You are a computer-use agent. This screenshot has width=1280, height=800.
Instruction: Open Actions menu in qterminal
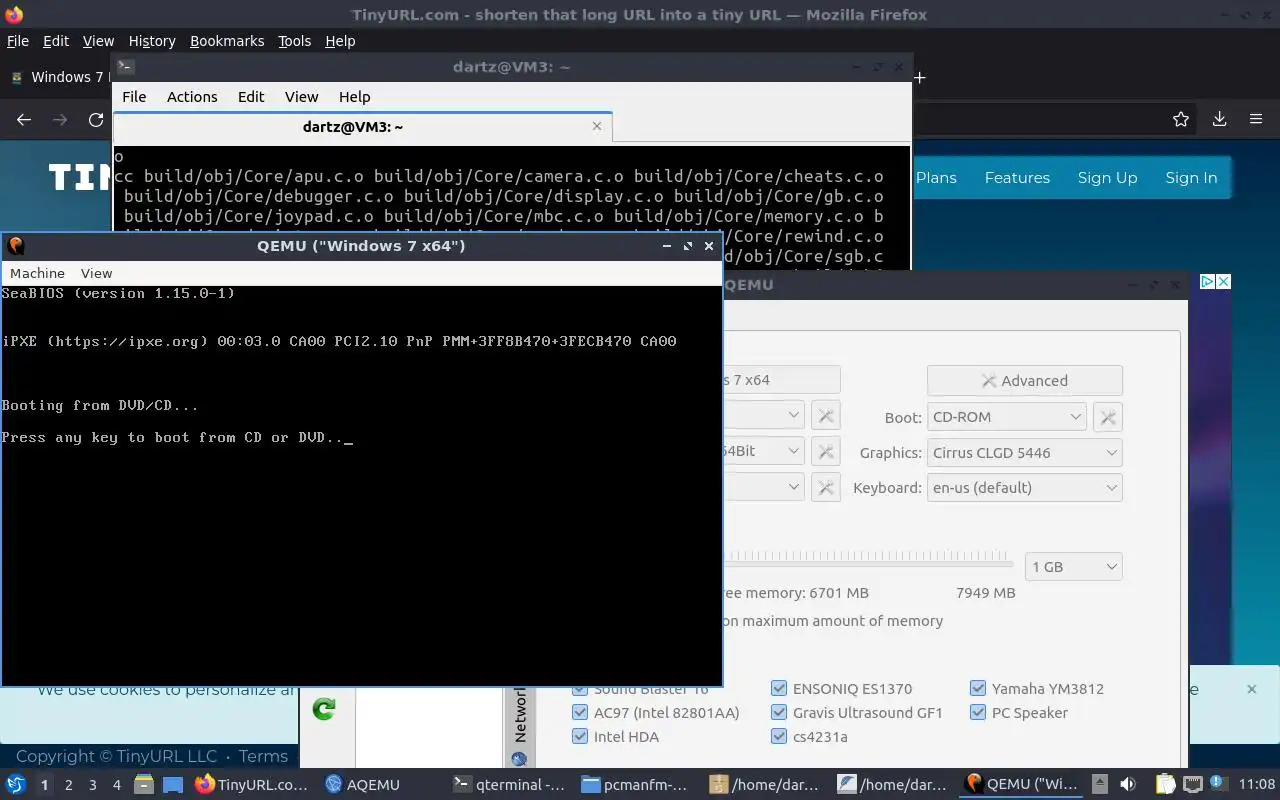click(x=192, y=97)
